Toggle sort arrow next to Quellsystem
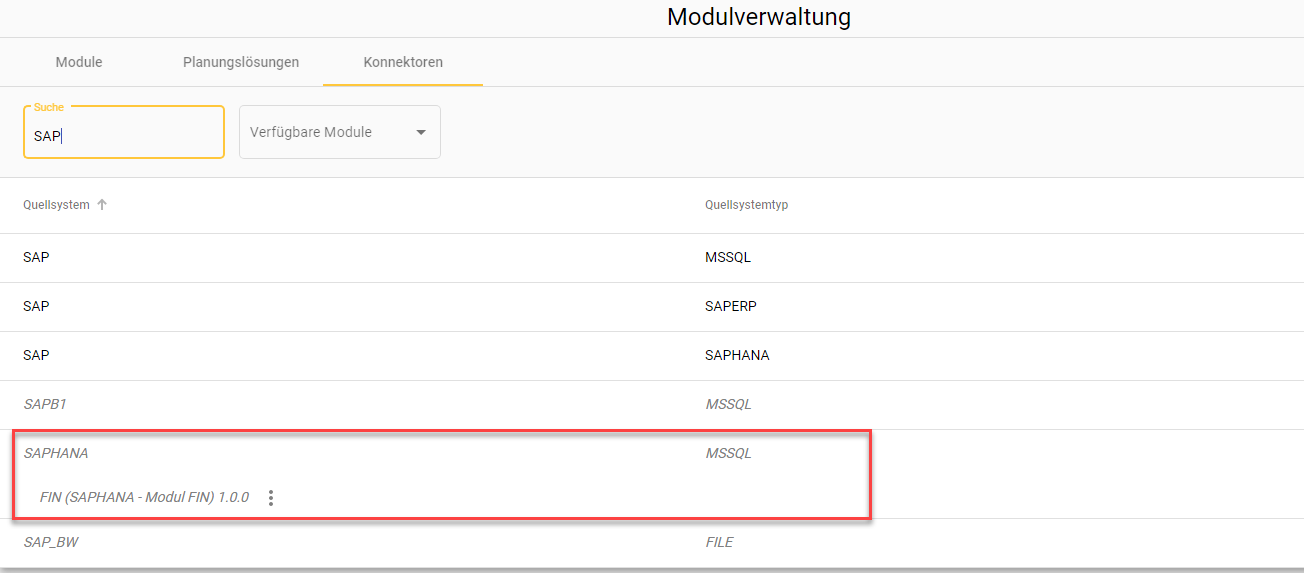The height and width of the screenshot is (573, 1304). click(102, 205)
